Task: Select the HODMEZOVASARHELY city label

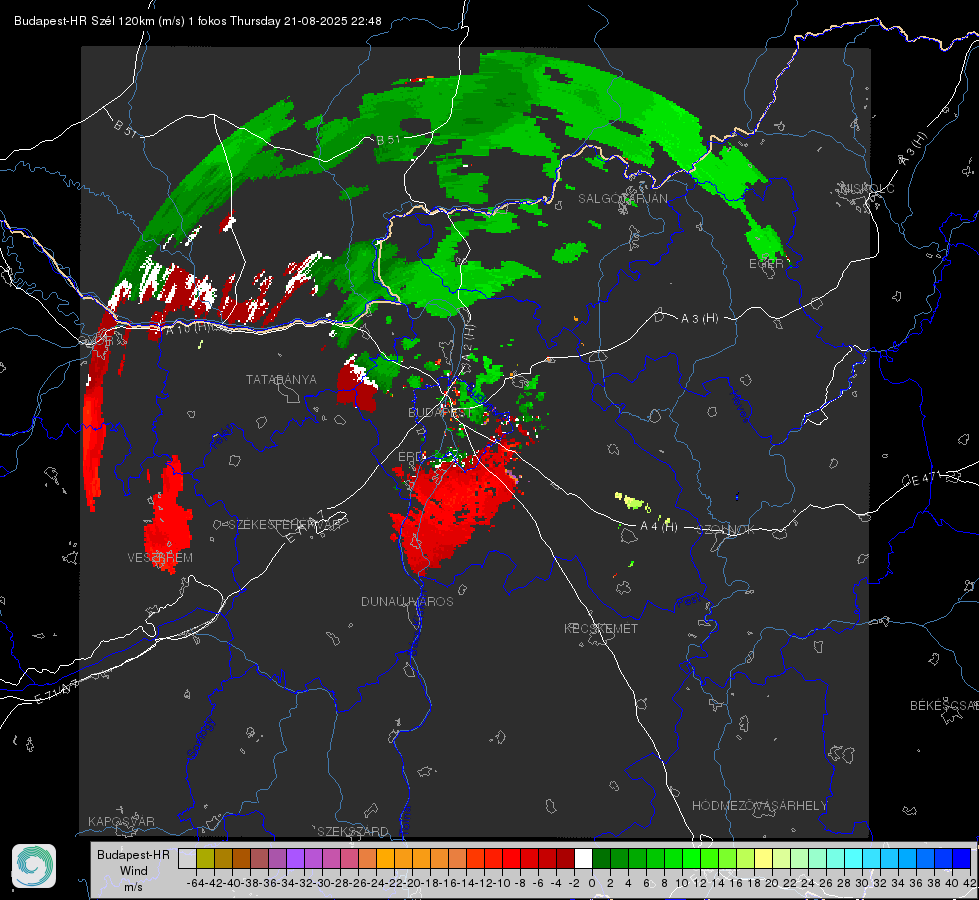Action: (759, 806)
